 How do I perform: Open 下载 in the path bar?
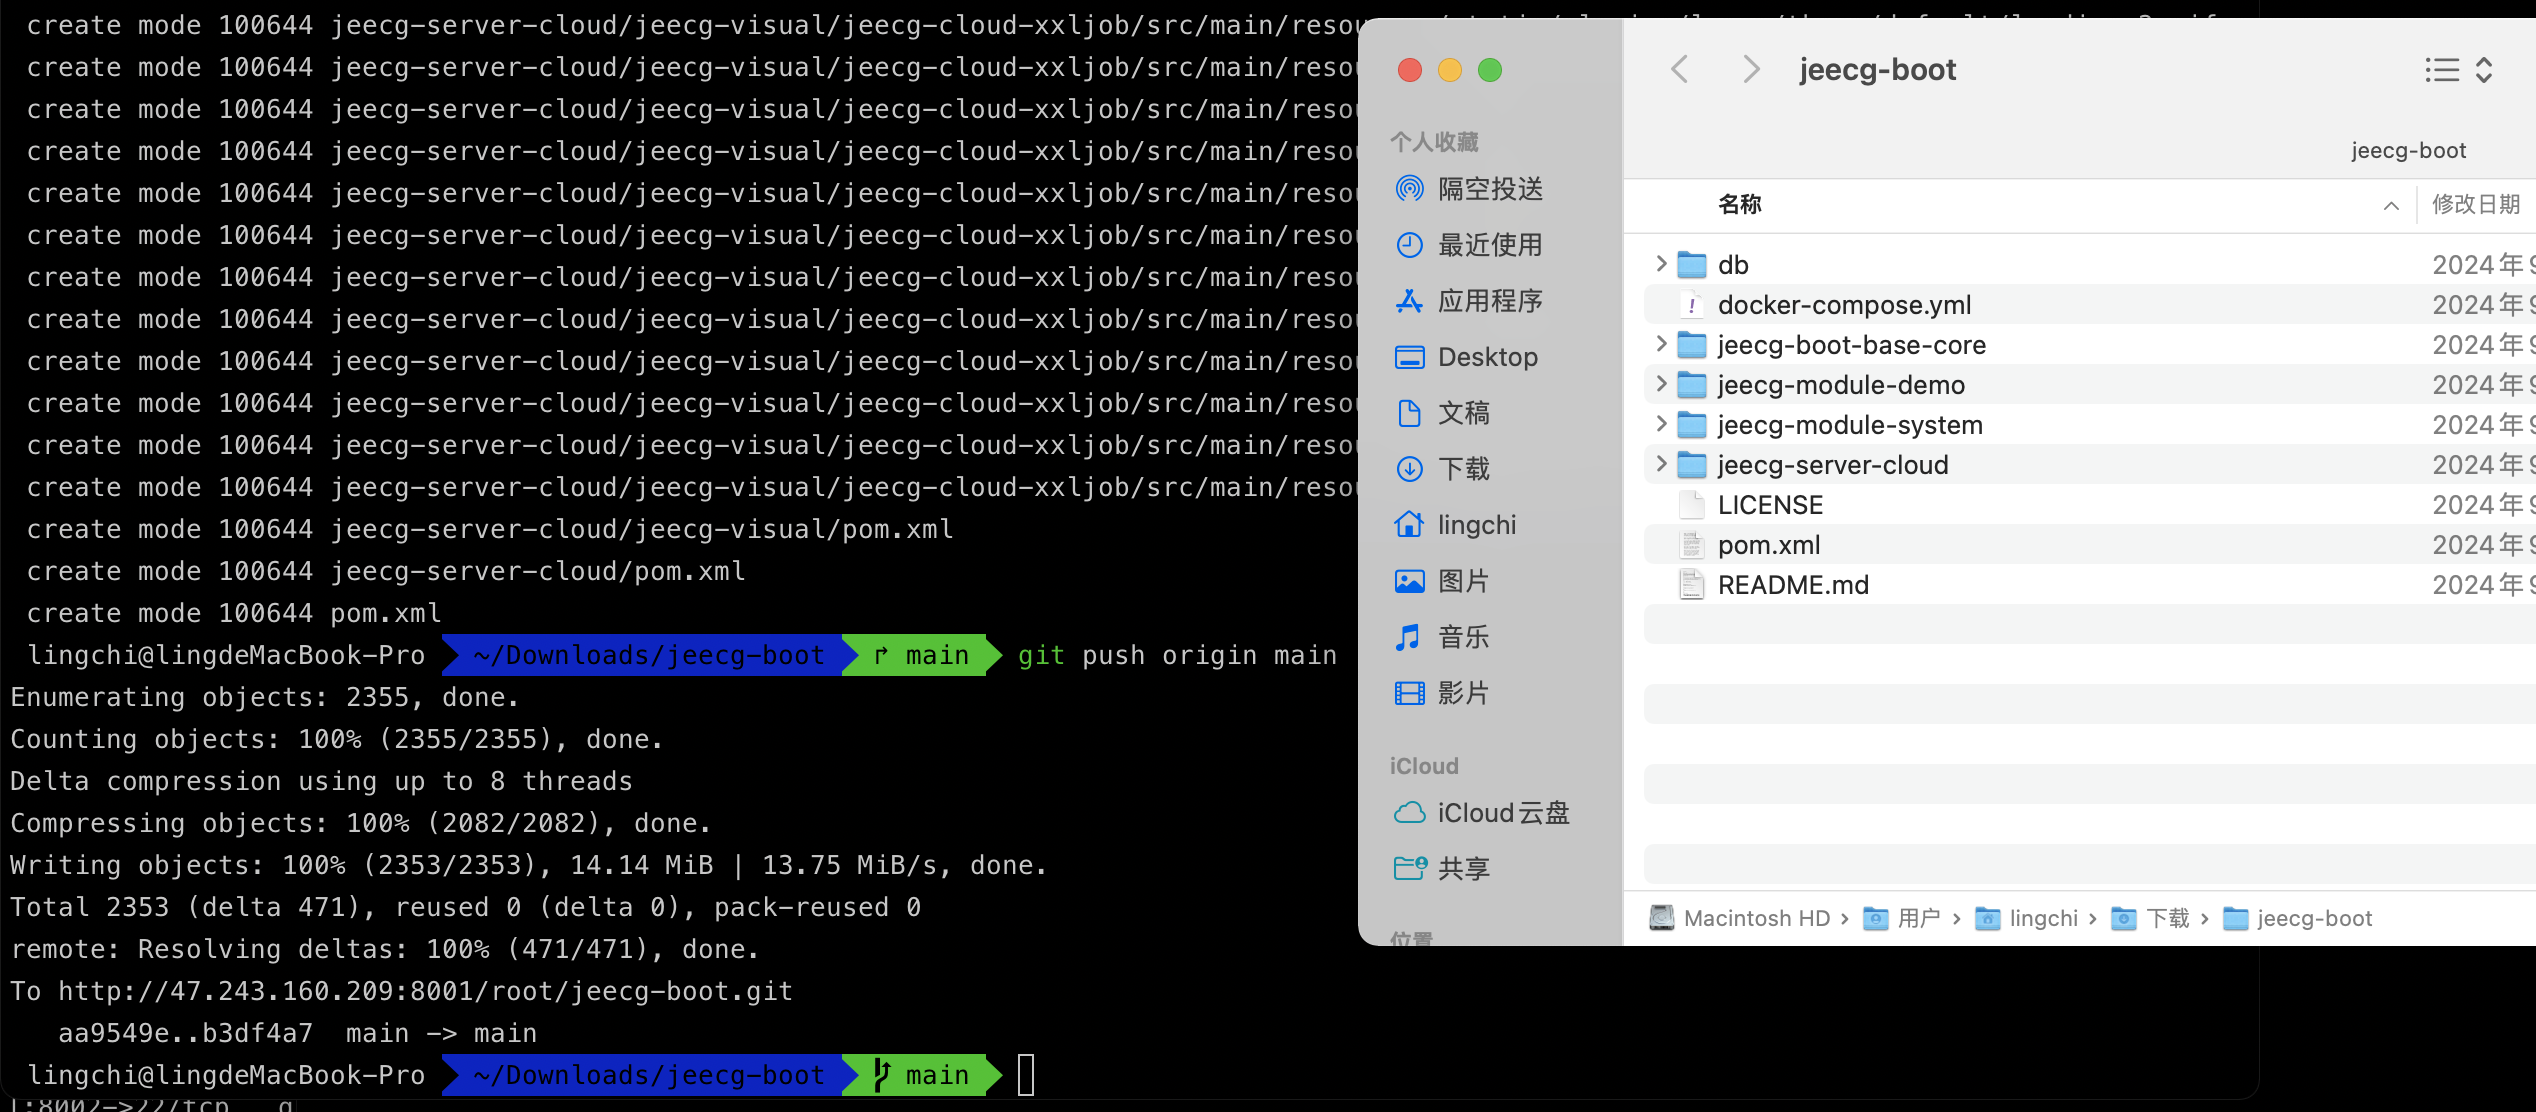click(x=2167, y=917)
